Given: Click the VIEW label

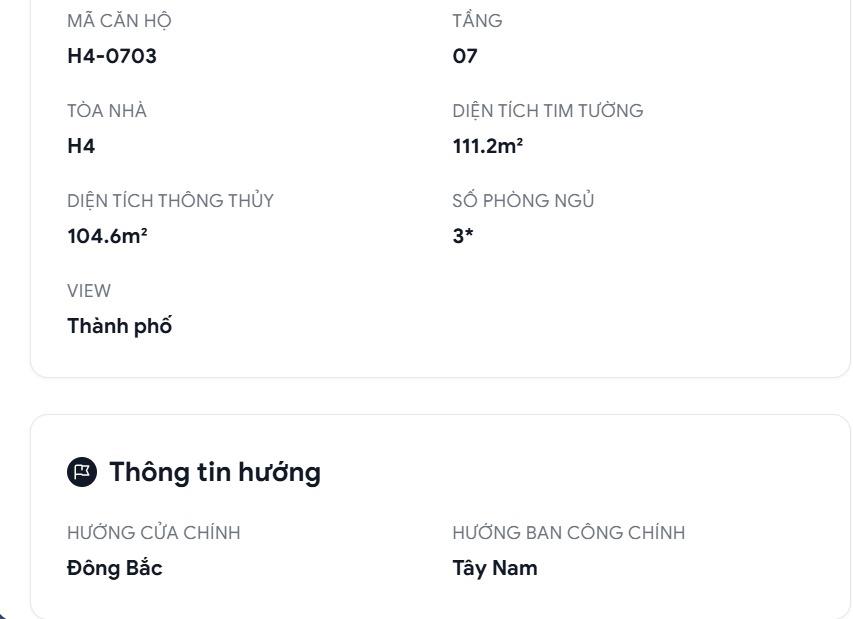Looking at the screenshot, I should point(89,291).
